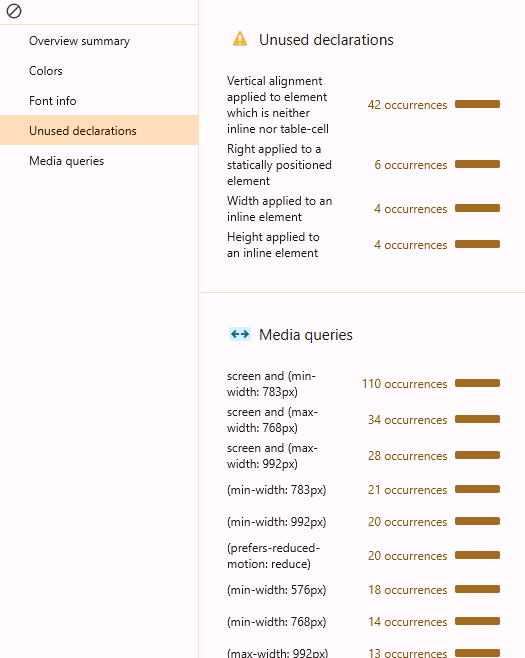The image size is (525, 658).
Task: Click the bar beside 18 occurrences
Action: point(477,589)
